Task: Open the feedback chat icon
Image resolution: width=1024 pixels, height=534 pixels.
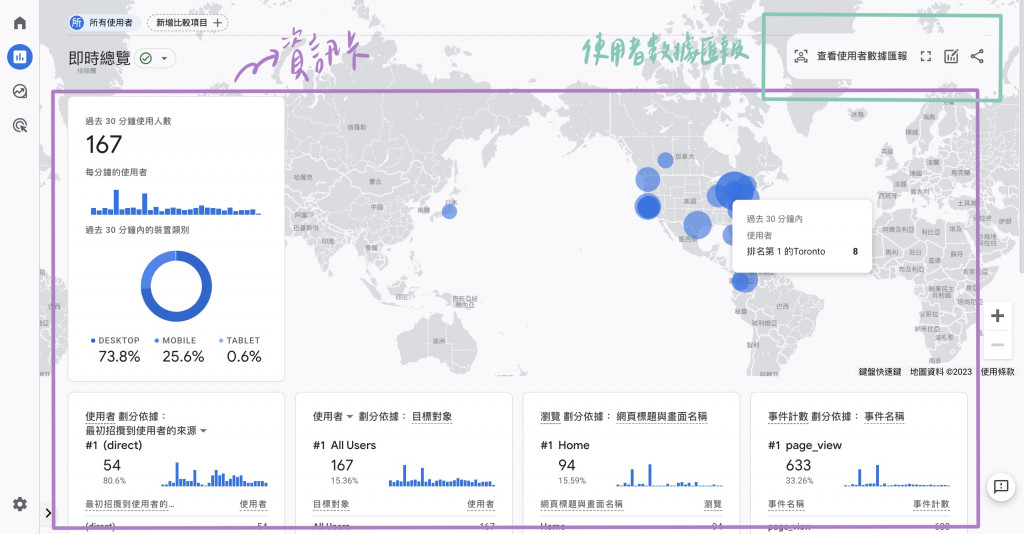Action: pos(1000,487)
